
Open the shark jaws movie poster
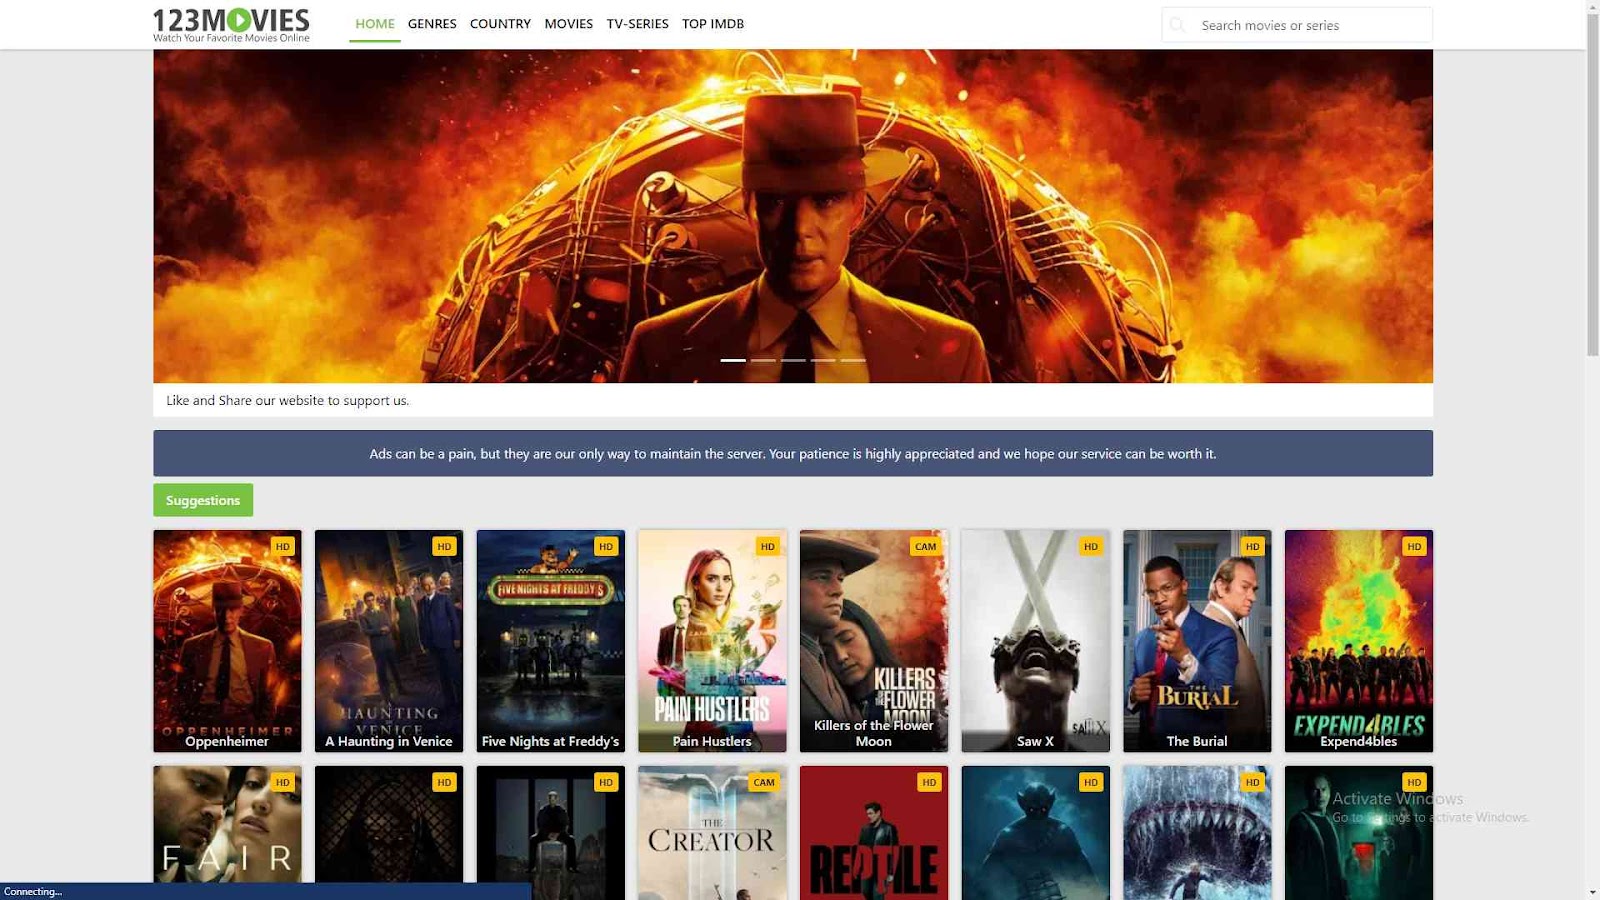[1197, 833]
